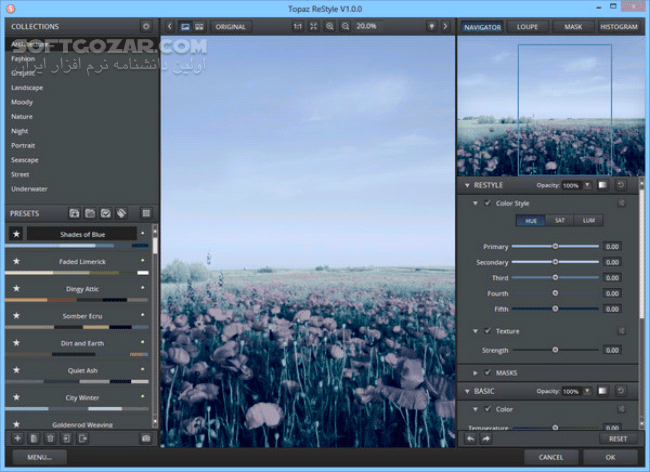Toggle the Color Style checkbox
Image resolution: width=650 pixels, height=472 pixels.
(488, 203)
